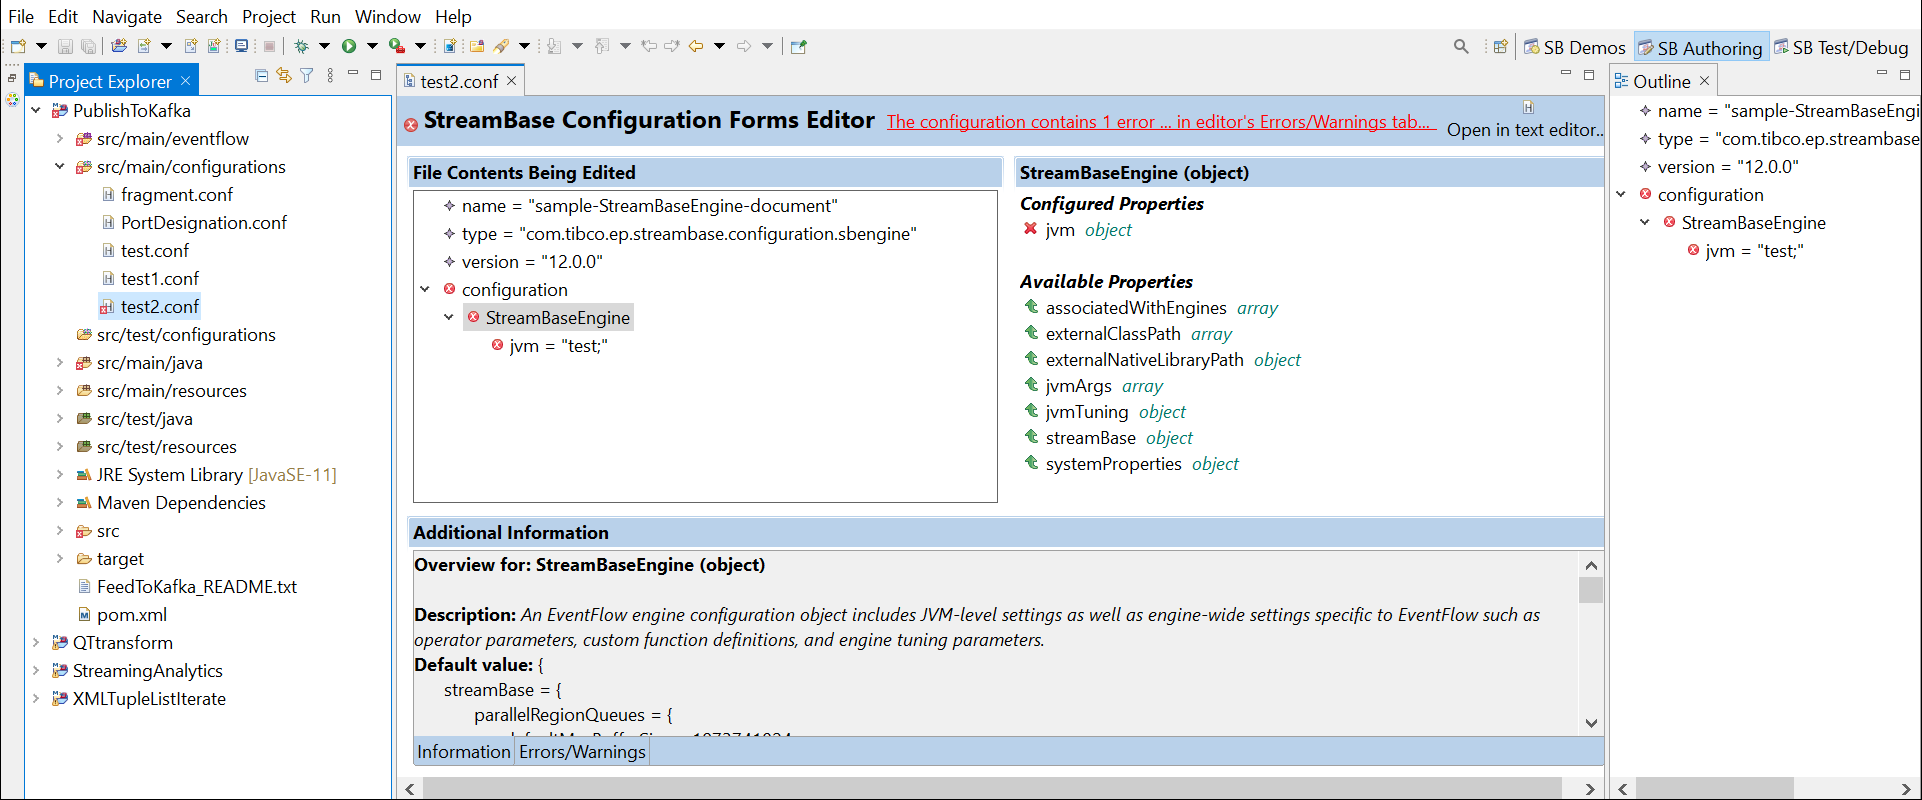Switch to the Errors/Warnings tab
The width and height of the screenshot is (1922, 800).
[x=582, y=752]
